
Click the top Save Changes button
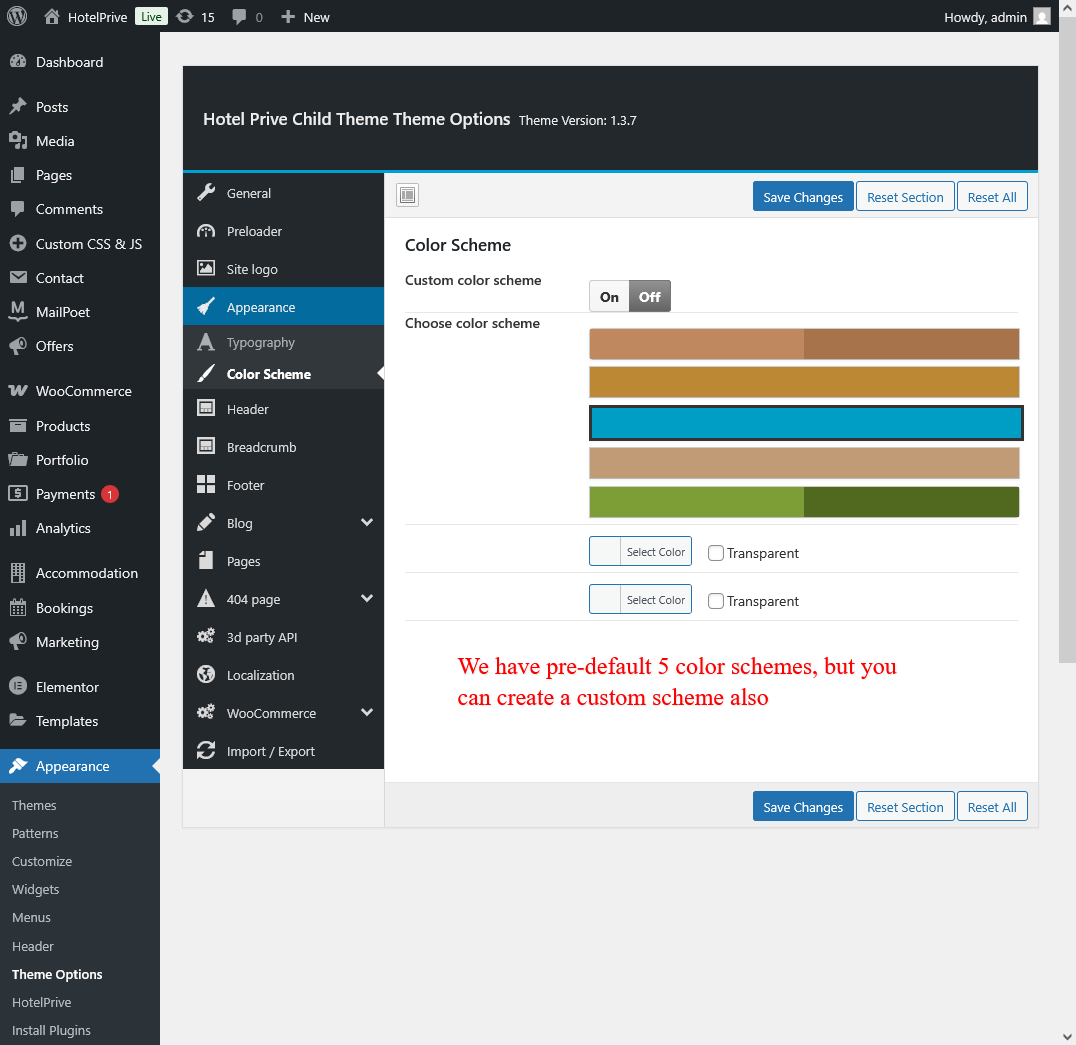[x=803, y=197]
